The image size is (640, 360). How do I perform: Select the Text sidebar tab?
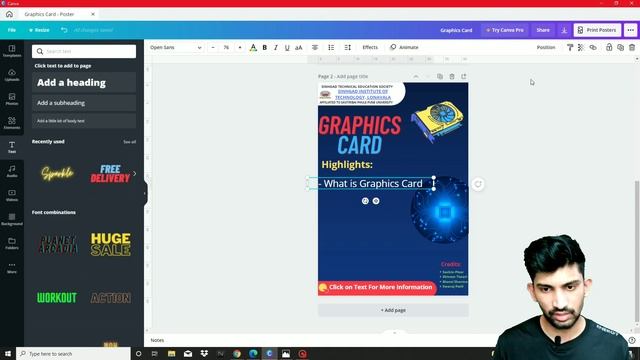(x=12, y=147)
